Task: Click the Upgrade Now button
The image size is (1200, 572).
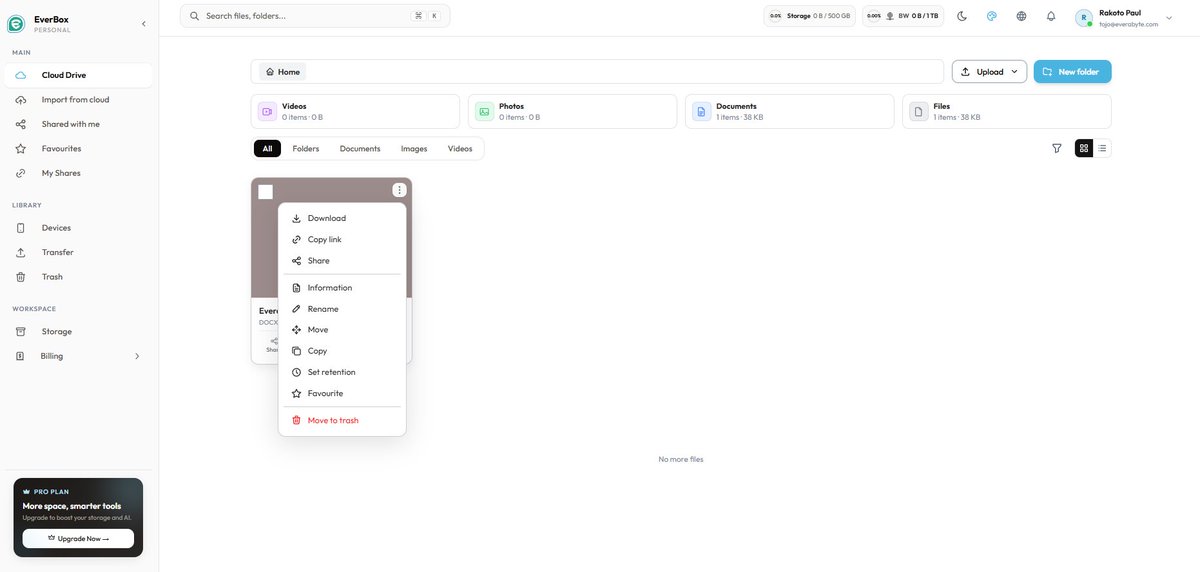Action: [78, 538]
